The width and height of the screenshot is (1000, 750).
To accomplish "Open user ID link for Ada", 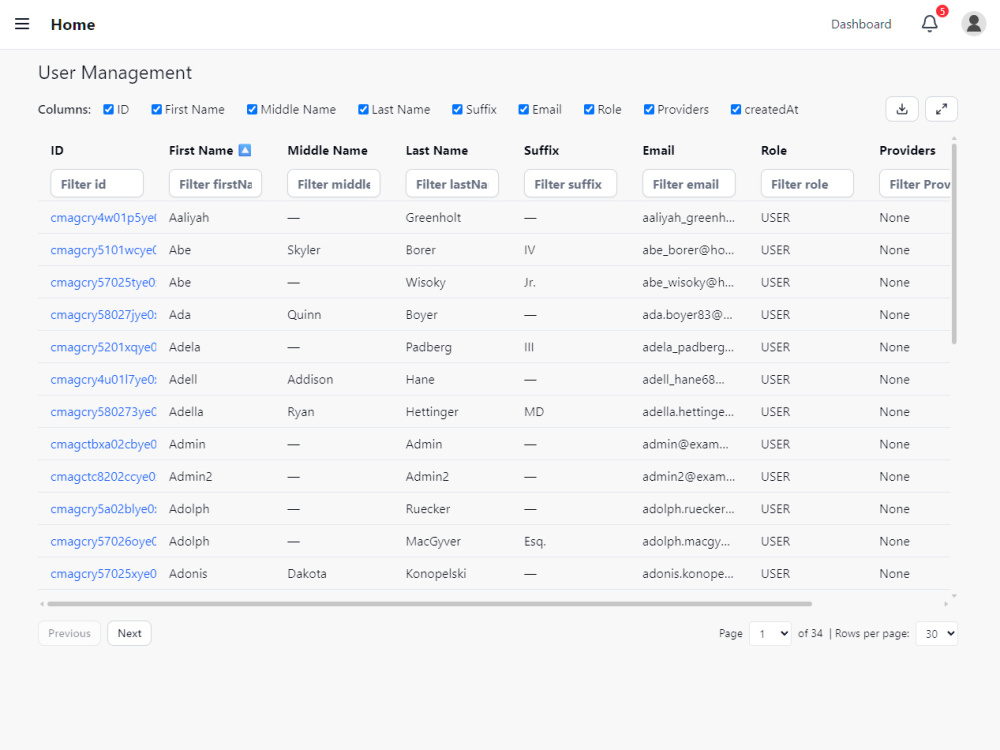I will (x=103, y=314).
